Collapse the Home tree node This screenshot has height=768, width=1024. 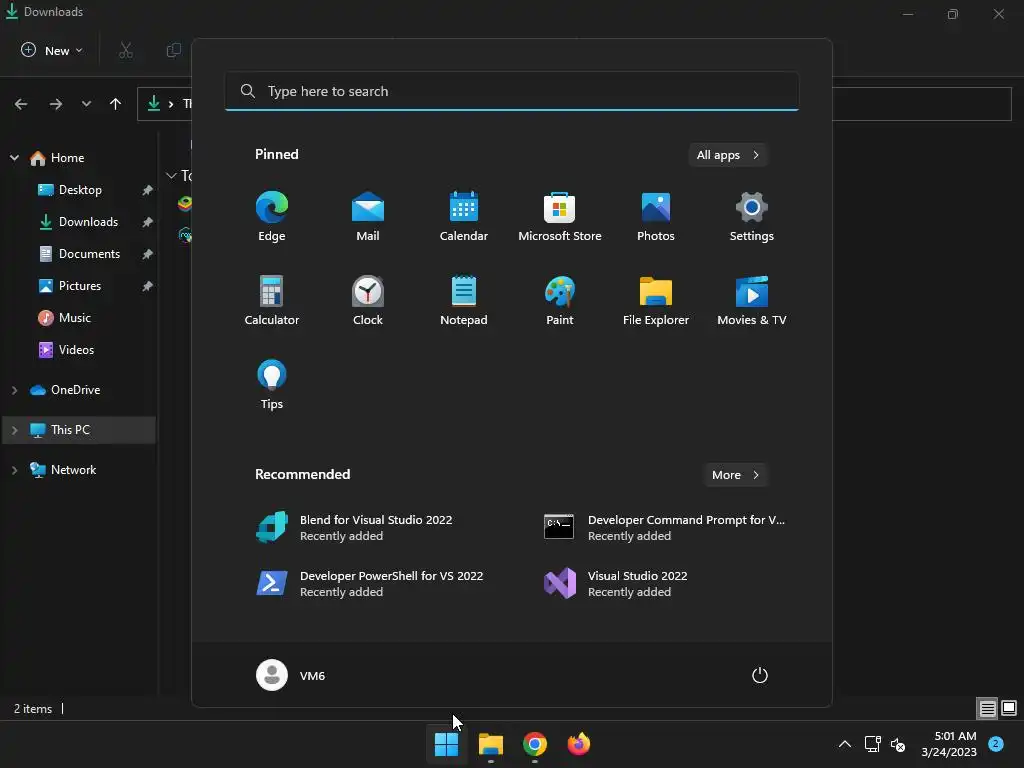coord(14,158)
